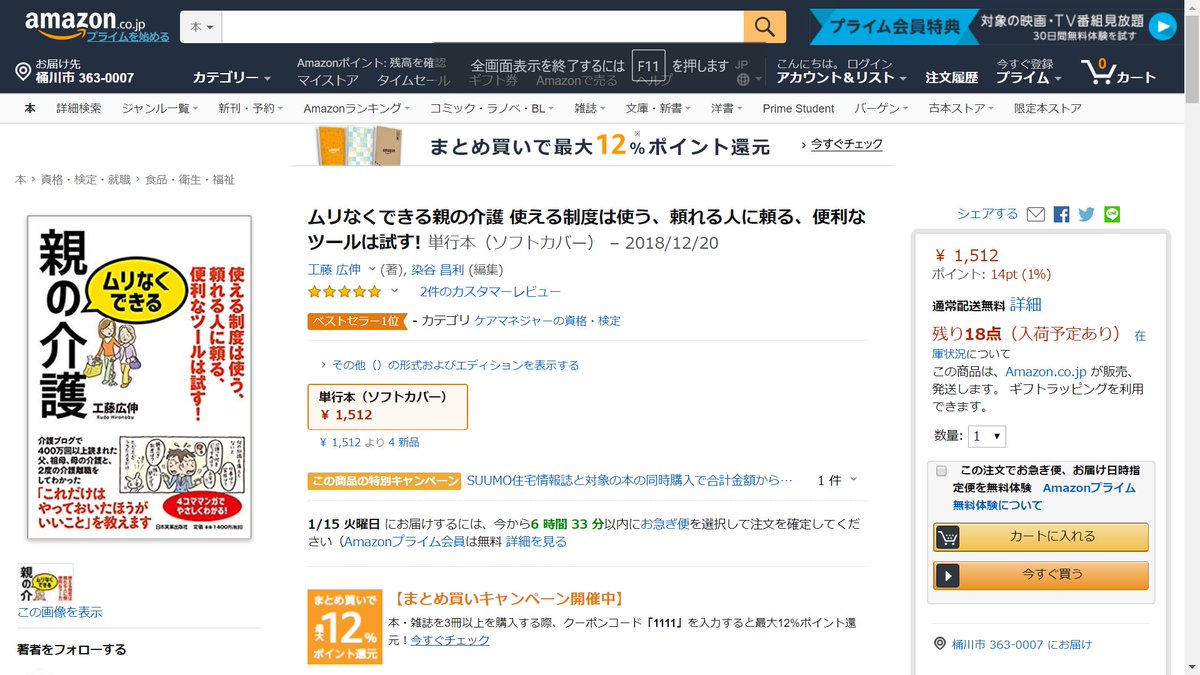Click the ベストセラー1位 badge
This screenshot has height=675, width=1200.
click(356, 321)
